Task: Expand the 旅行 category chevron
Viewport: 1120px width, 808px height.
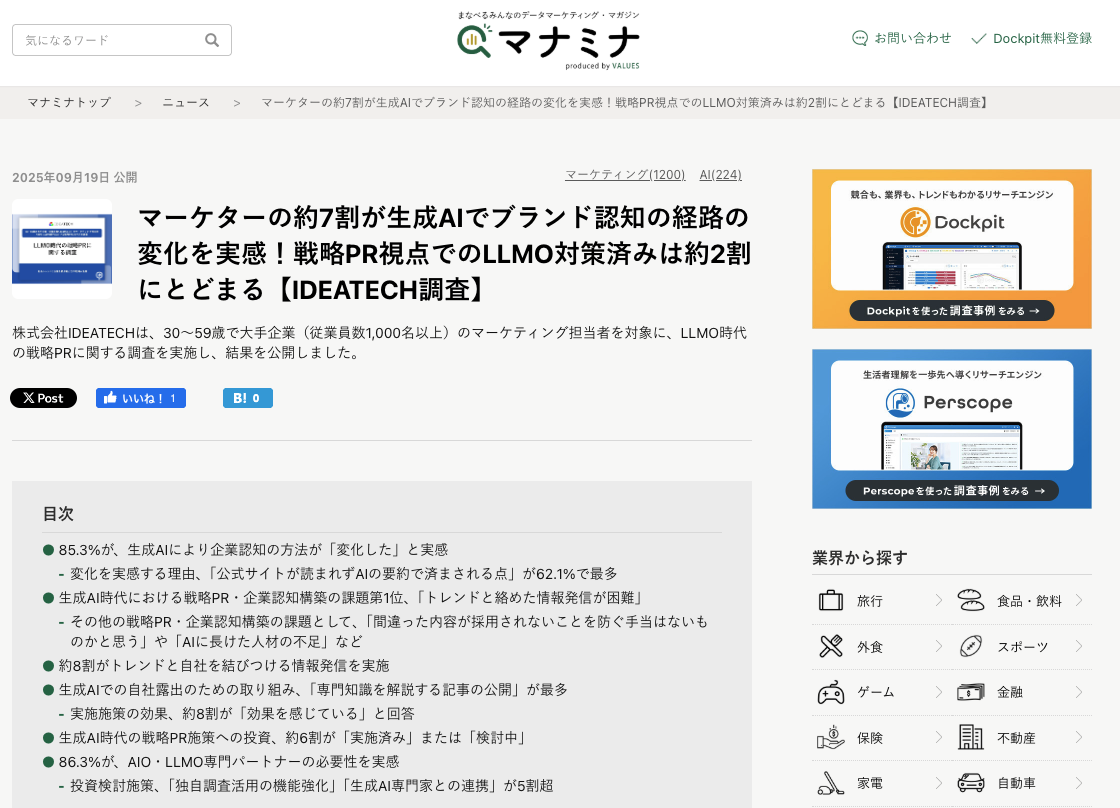Action: pyautogui.click(x=939, y=601)
